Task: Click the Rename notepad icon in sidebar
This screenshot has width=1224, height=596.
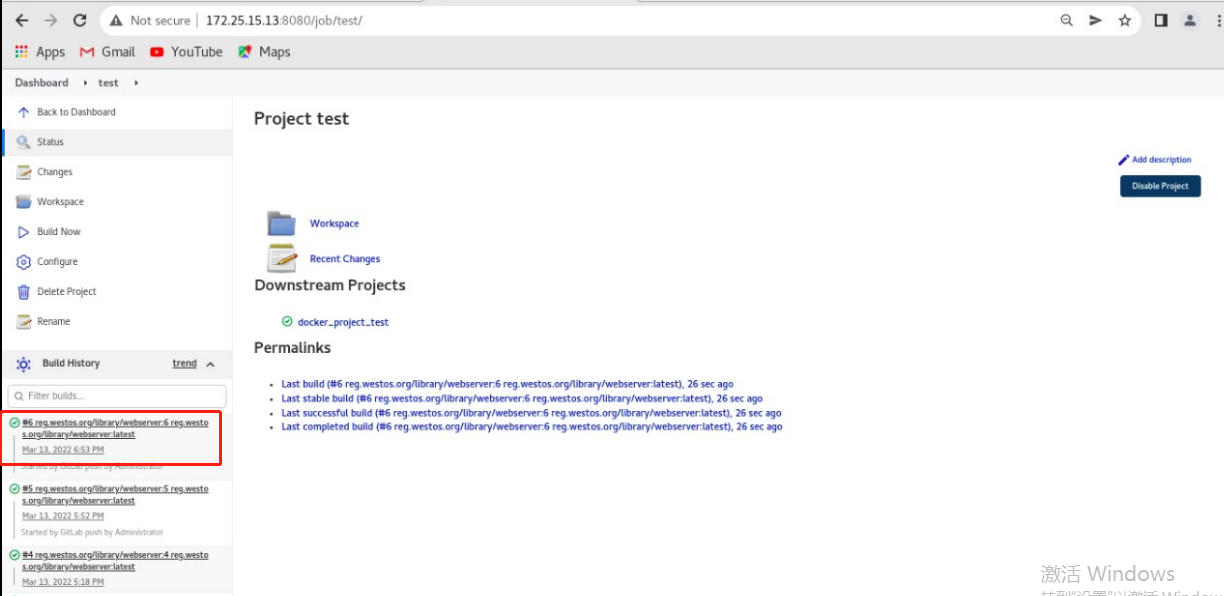Action: coord(24,322)
